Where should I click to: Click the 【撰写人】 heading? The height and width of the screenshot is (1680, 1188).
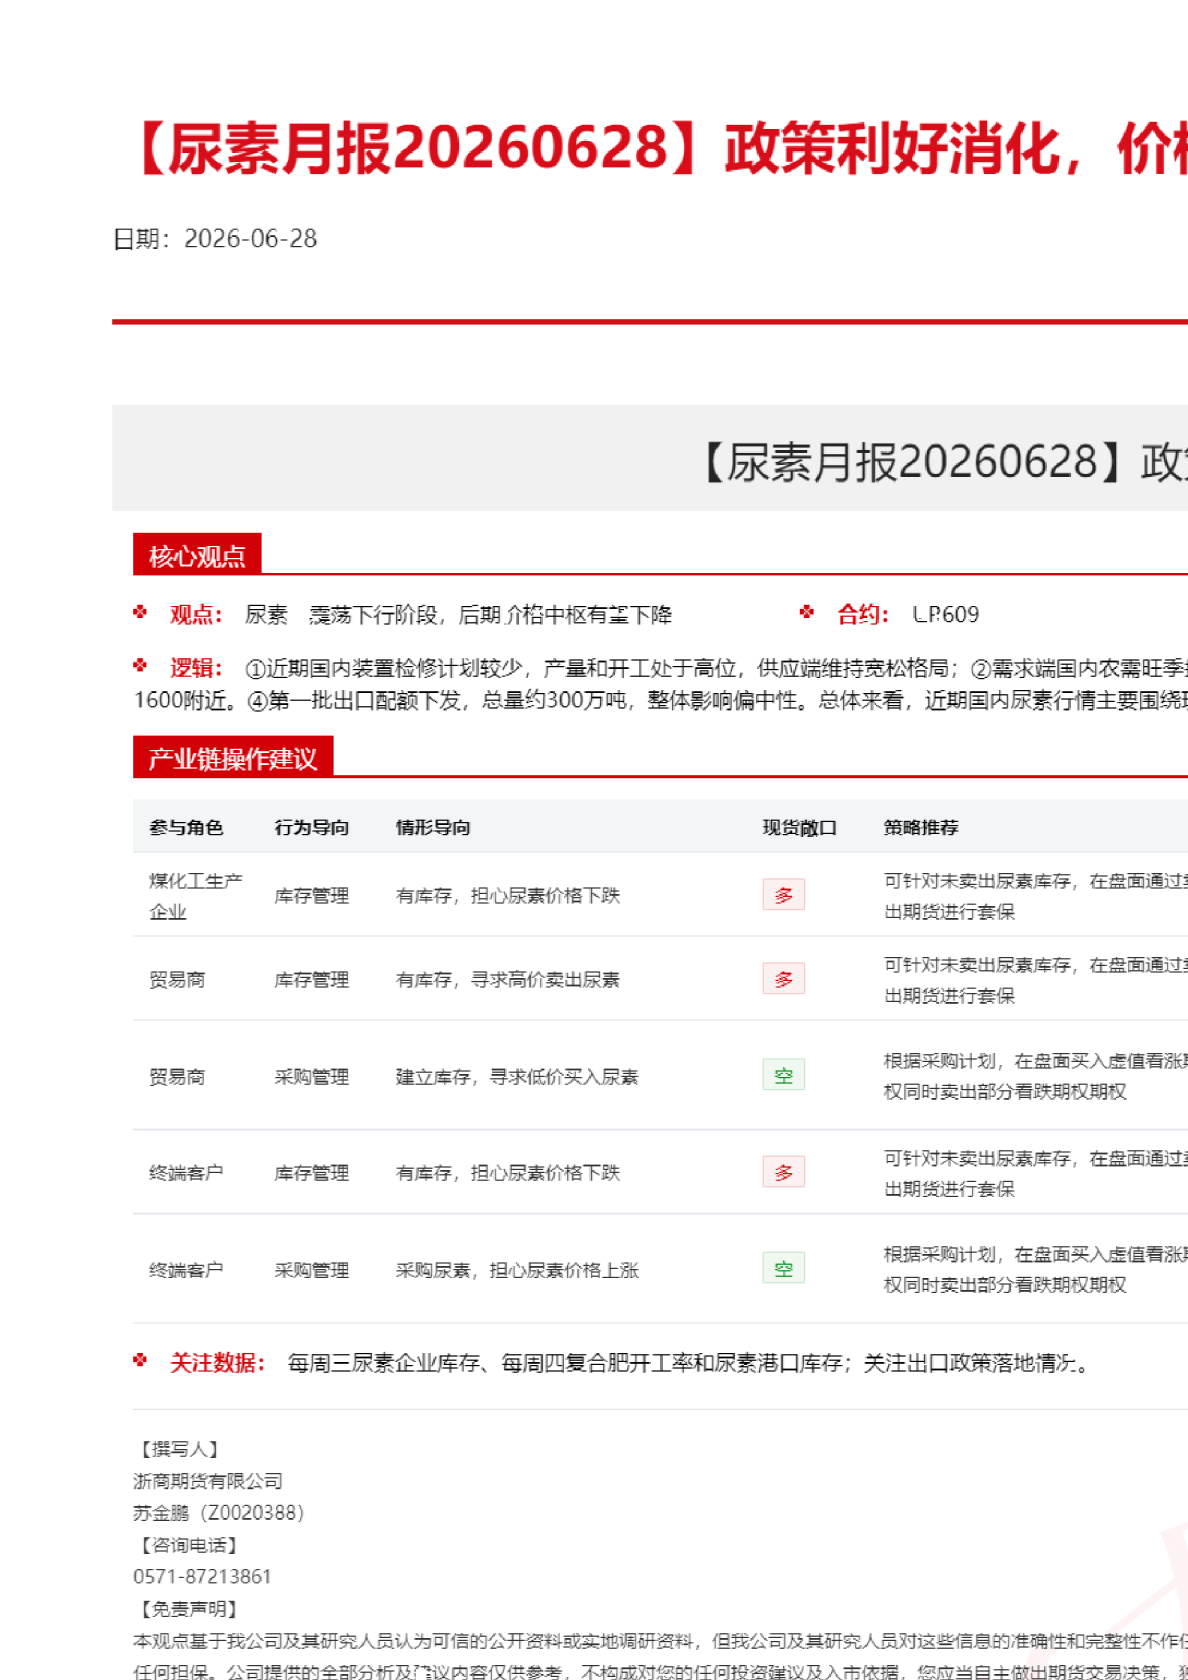click(180, 1449)
